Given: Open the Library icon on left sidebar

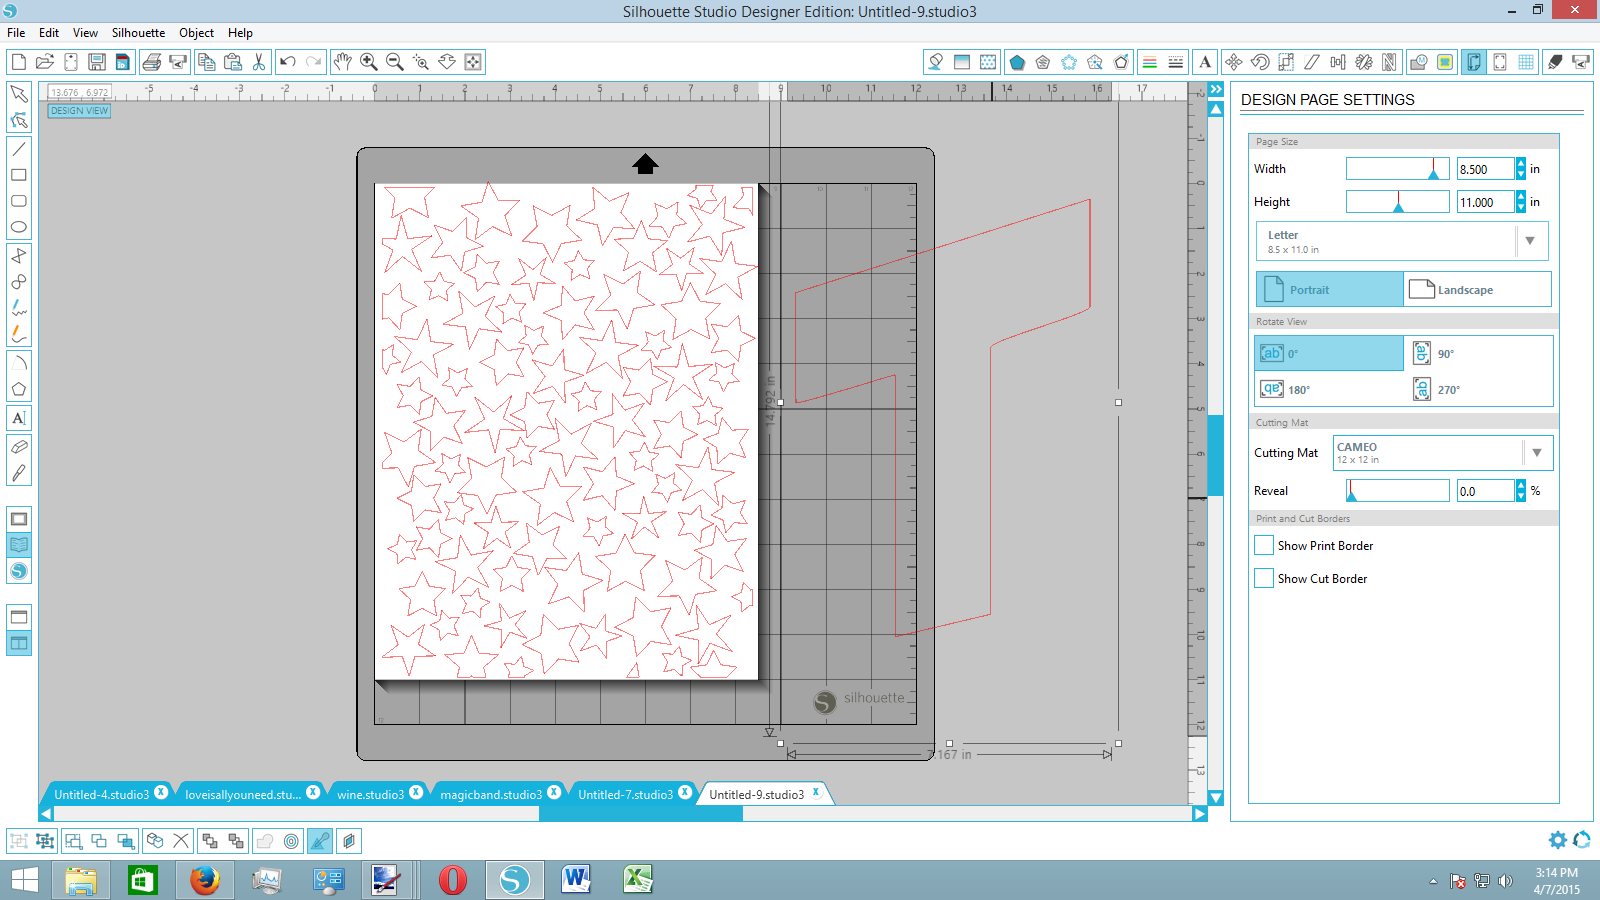Looking at the screenshot, I should tap(19, 545).
